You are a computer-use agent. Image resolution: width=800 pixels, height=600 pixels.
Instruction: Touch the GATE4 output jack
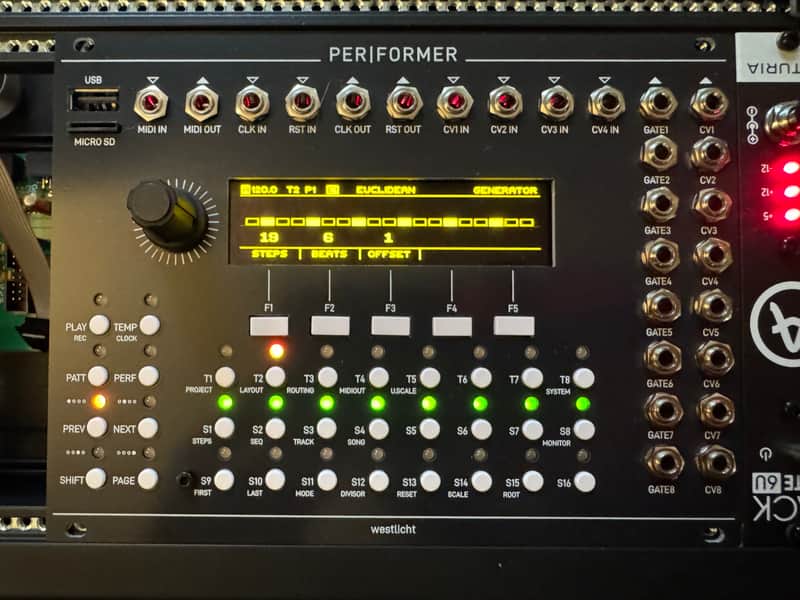coord(661,255)
